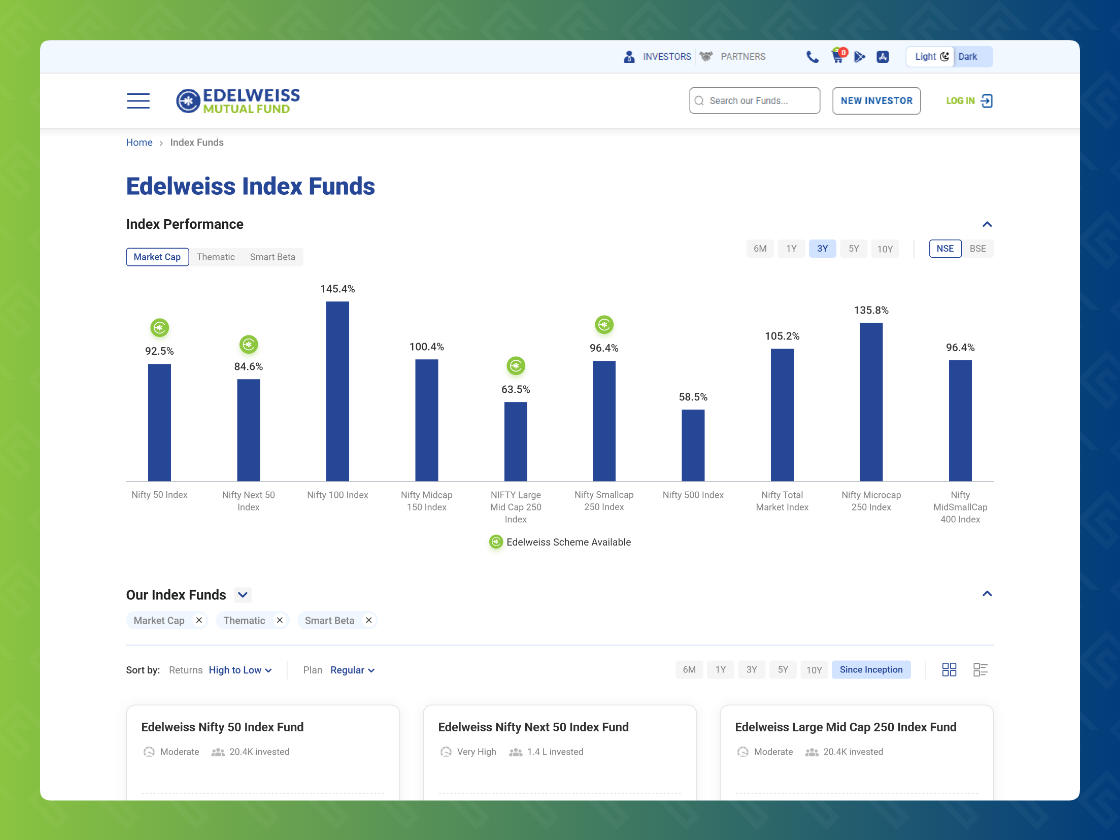Select the Thematic chart tab
The image size is (1120, 840).
(x=216, y=257)
